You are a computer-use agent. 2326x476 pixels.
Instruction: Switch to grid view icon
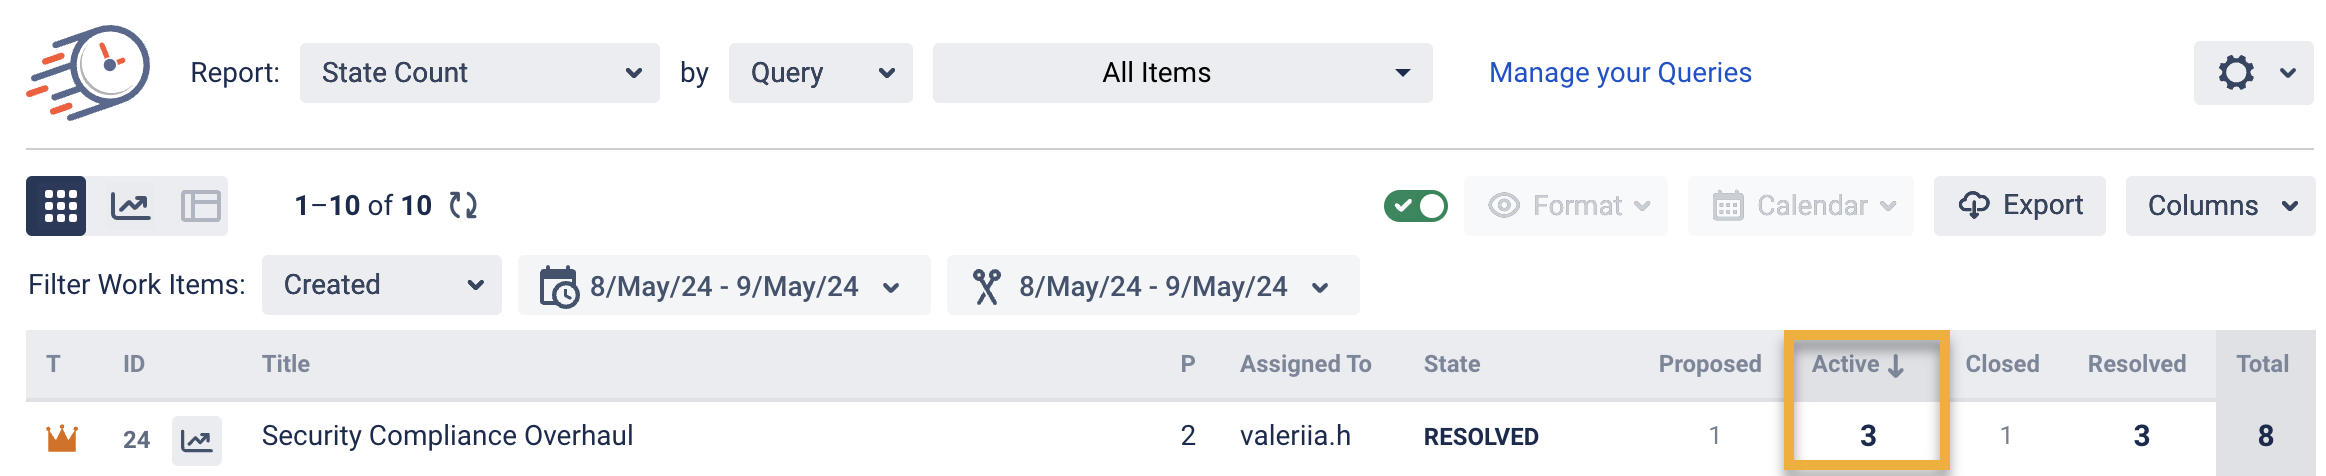[57, 206]
